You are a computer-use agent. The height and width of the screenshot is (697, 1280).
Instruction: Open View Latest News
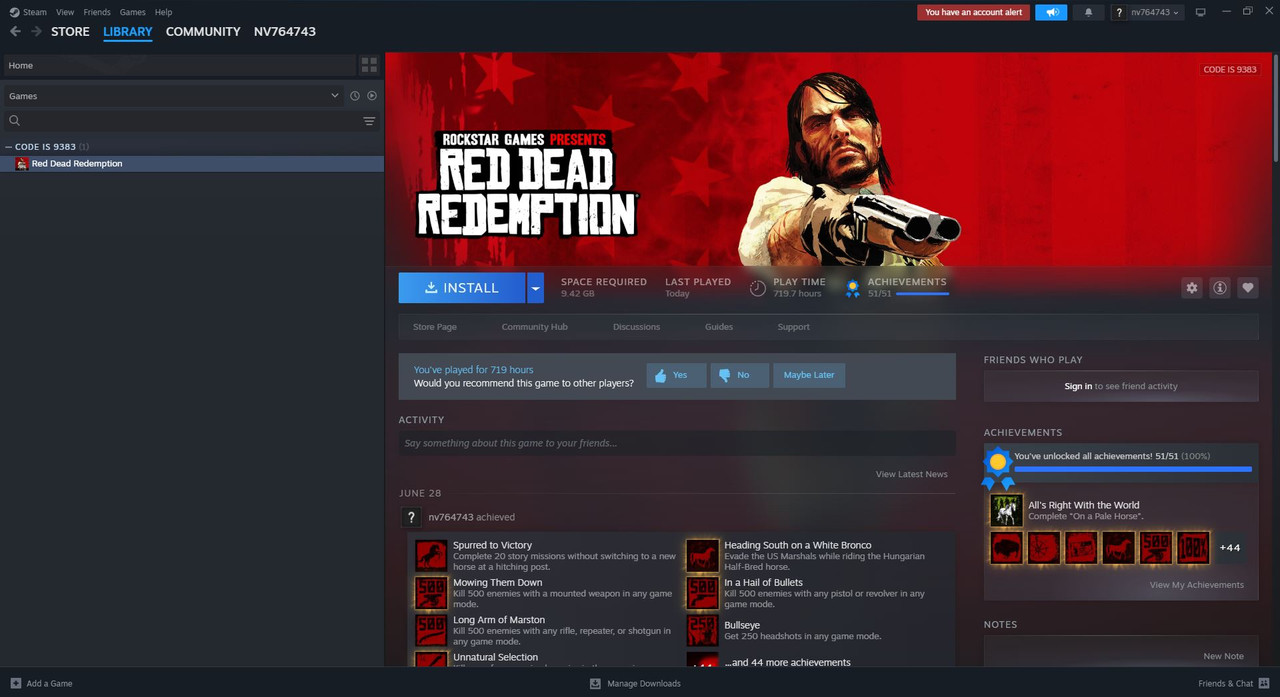[x=912, y=474]
